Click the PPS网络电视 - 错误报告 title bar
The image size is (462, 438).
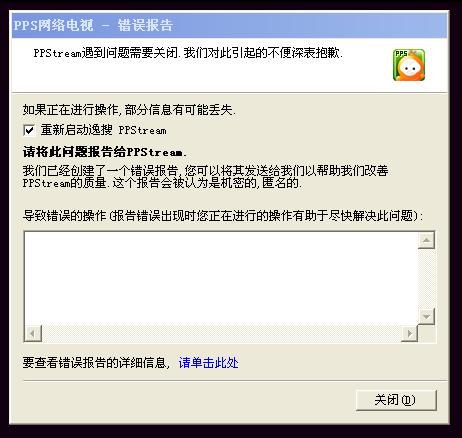[230, 25]
